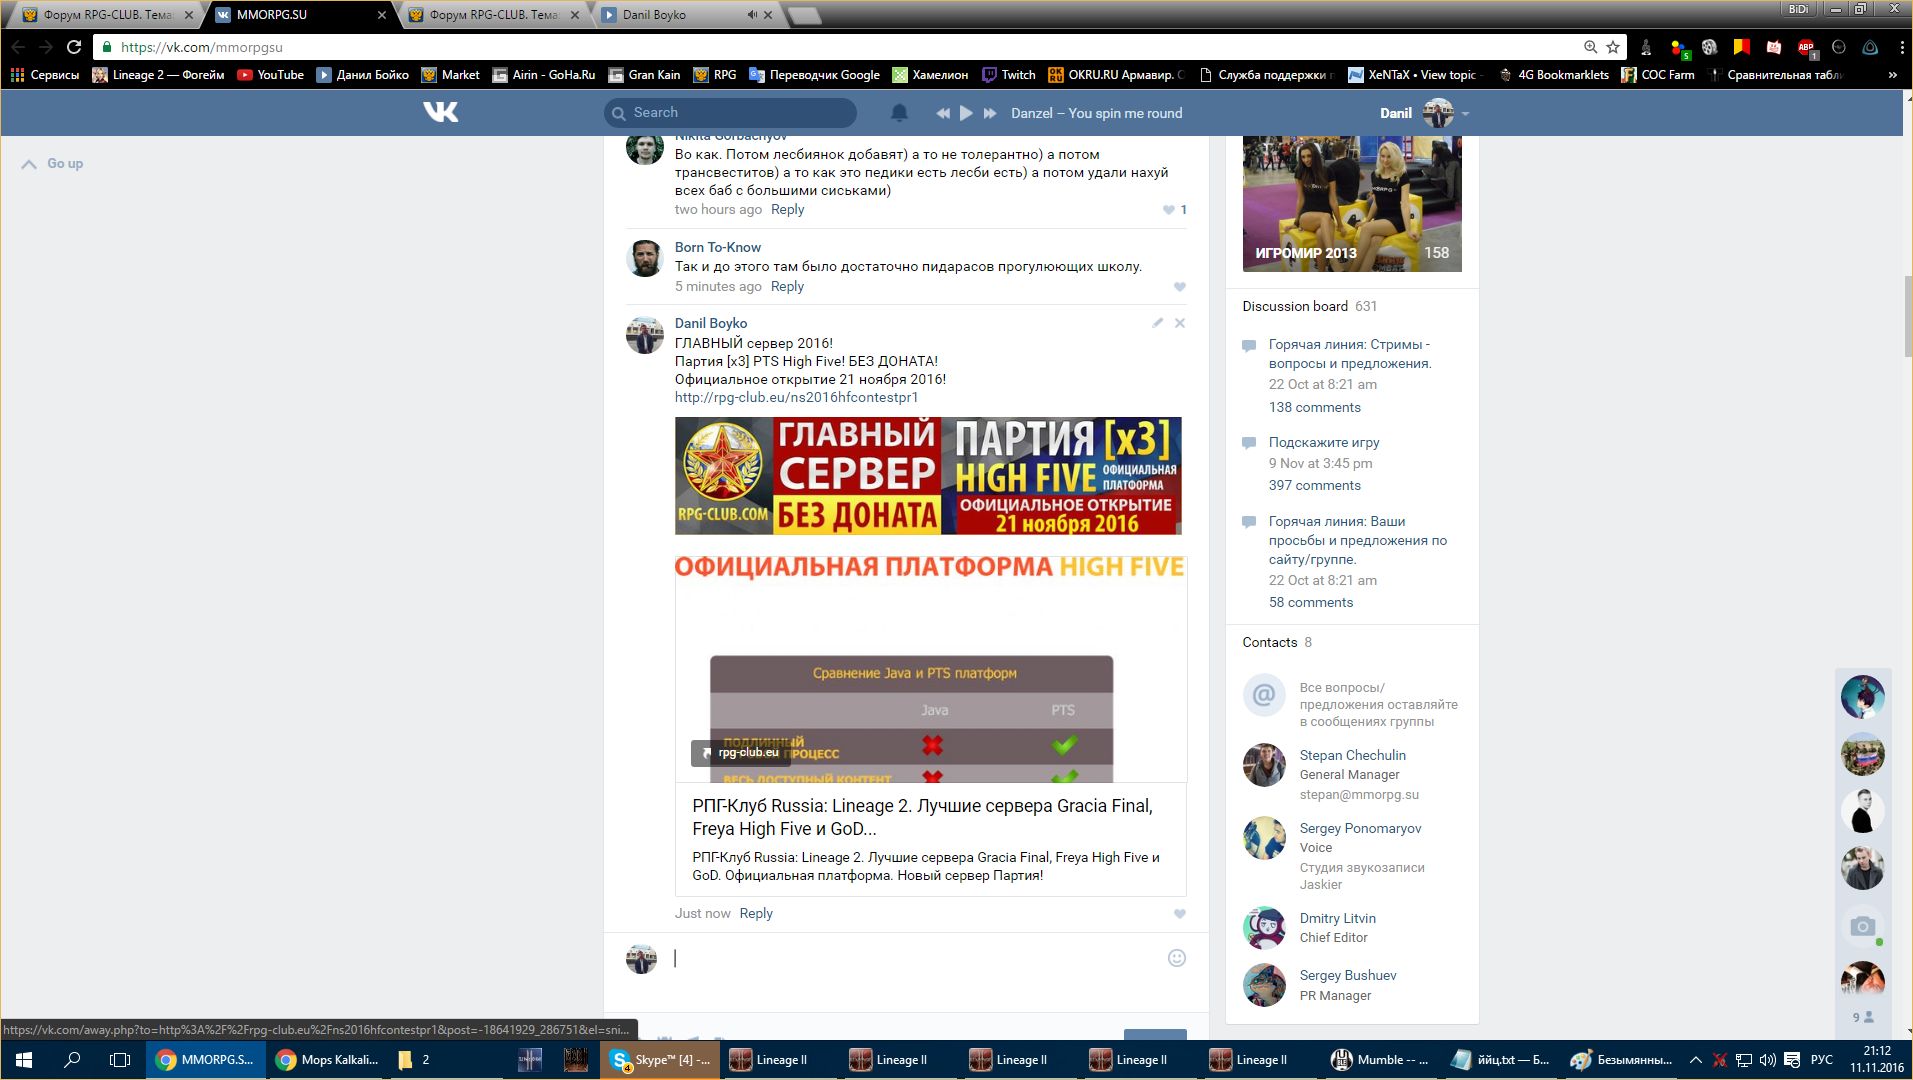Reply to the two hours ago comment
The width and height of the screenshot is (1913, 1080).
tap(787, 209)
